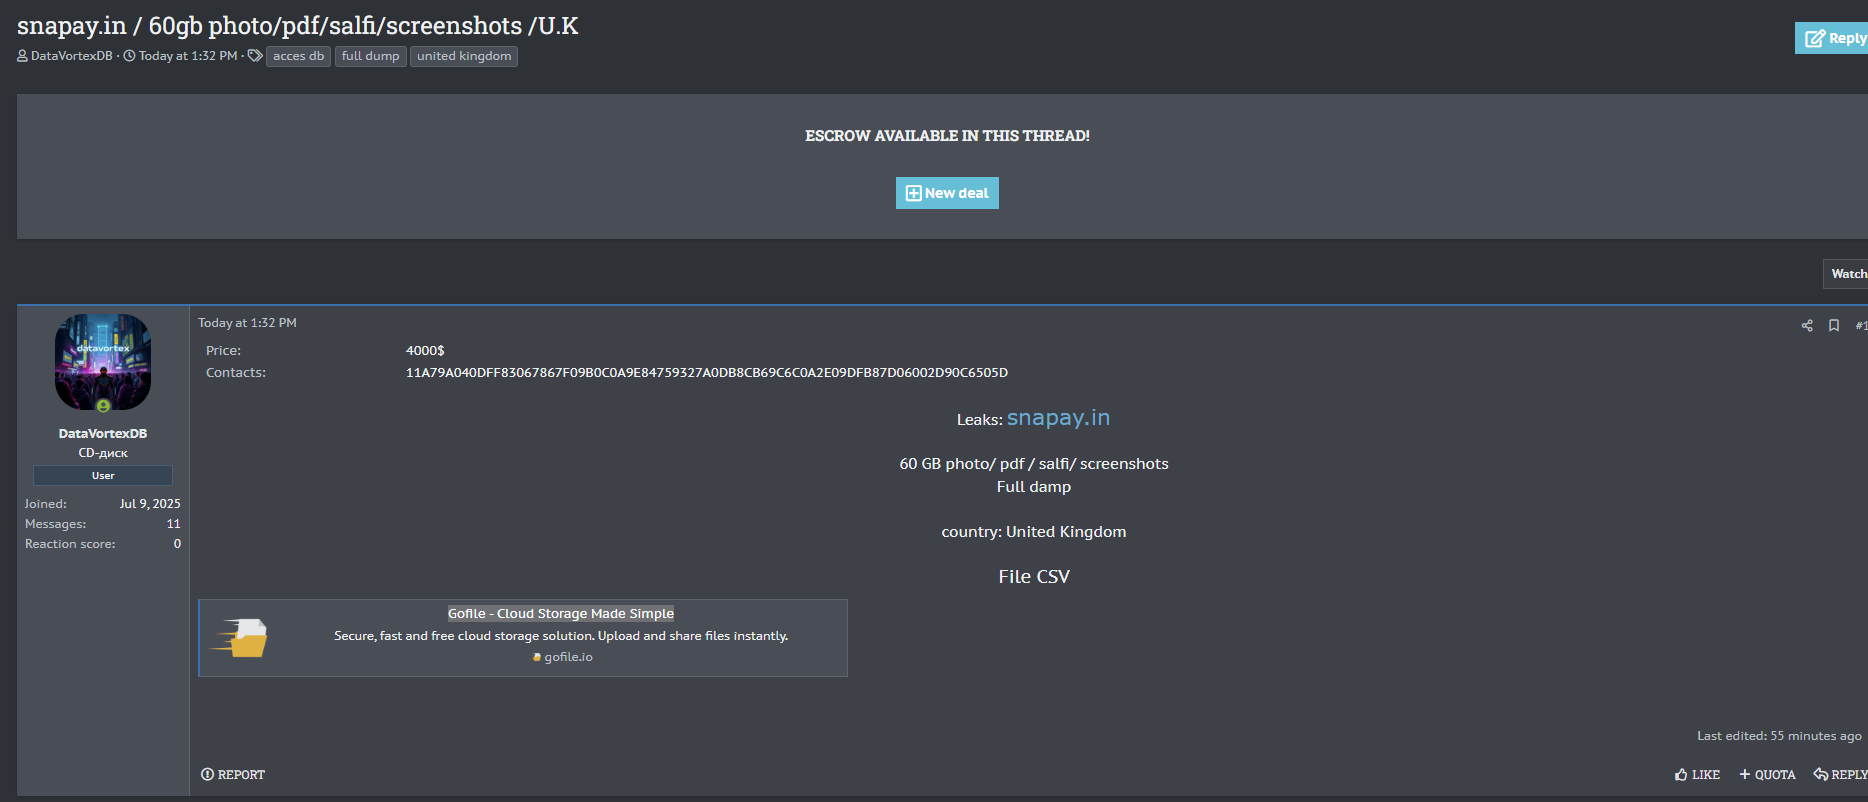The image size is (1868, 802).
Task: Click the author user icon under the thread title
Action: [x=22, y=56]
